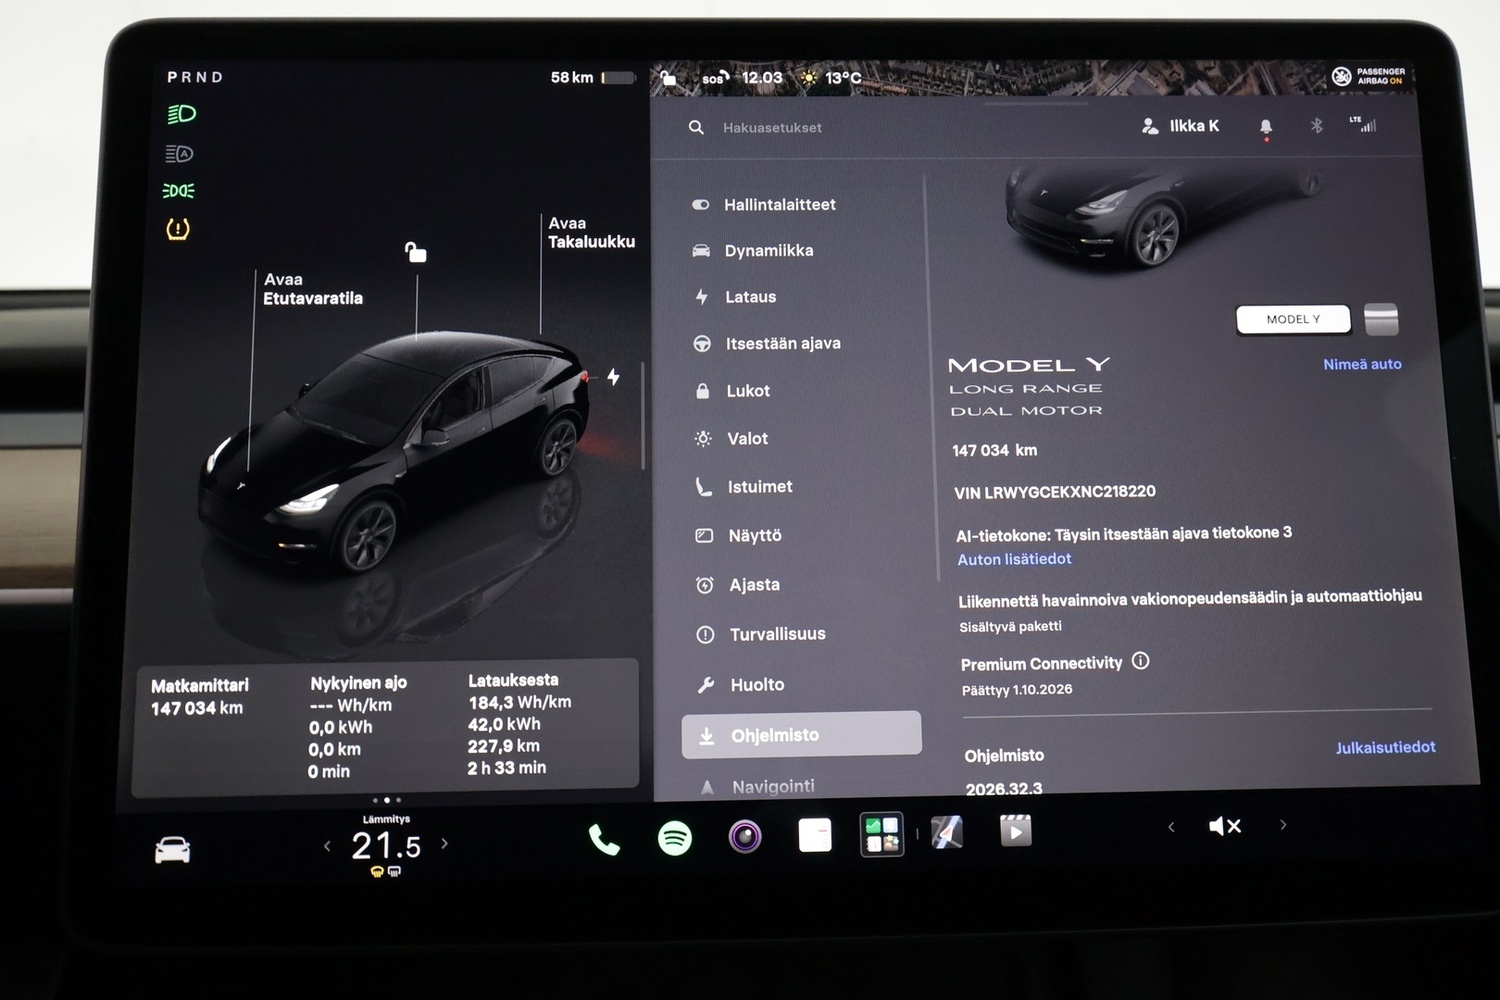Tap the padlock icon above the car
The height and width of the screenshot is (1000, 1500).
tap(415, 252)
